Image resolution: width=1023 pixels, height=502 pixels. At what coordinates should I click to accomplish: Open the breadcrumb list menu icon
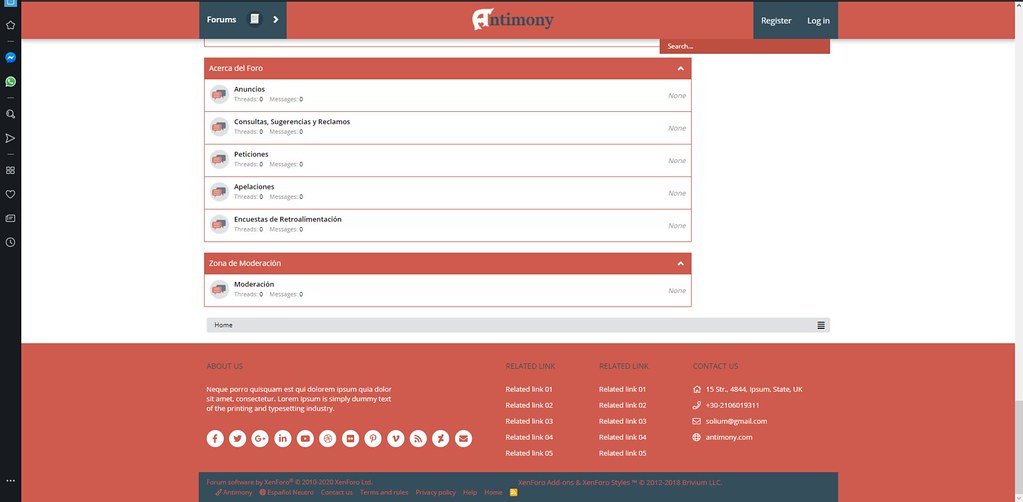coord(821,325)
